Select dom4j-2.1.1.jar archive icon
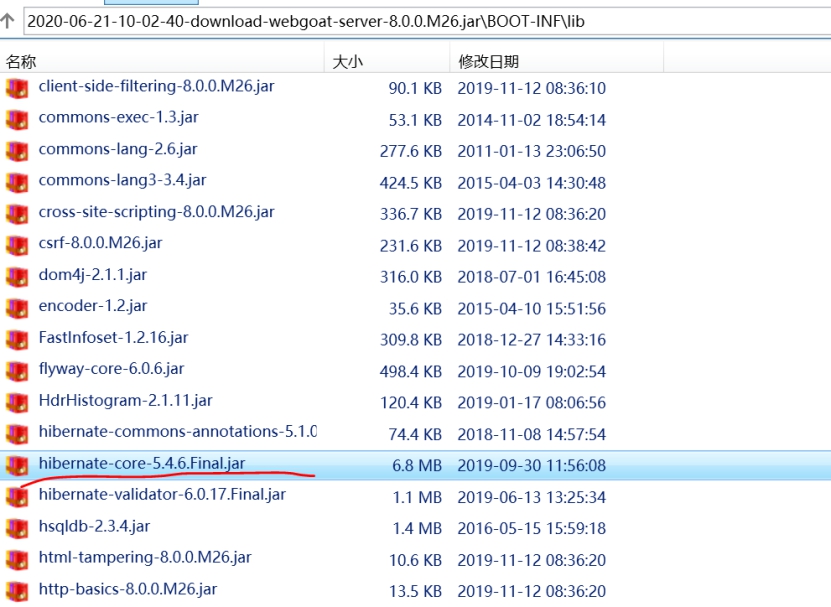This screenshot has width=831, height=607. [x=17, y=277]
